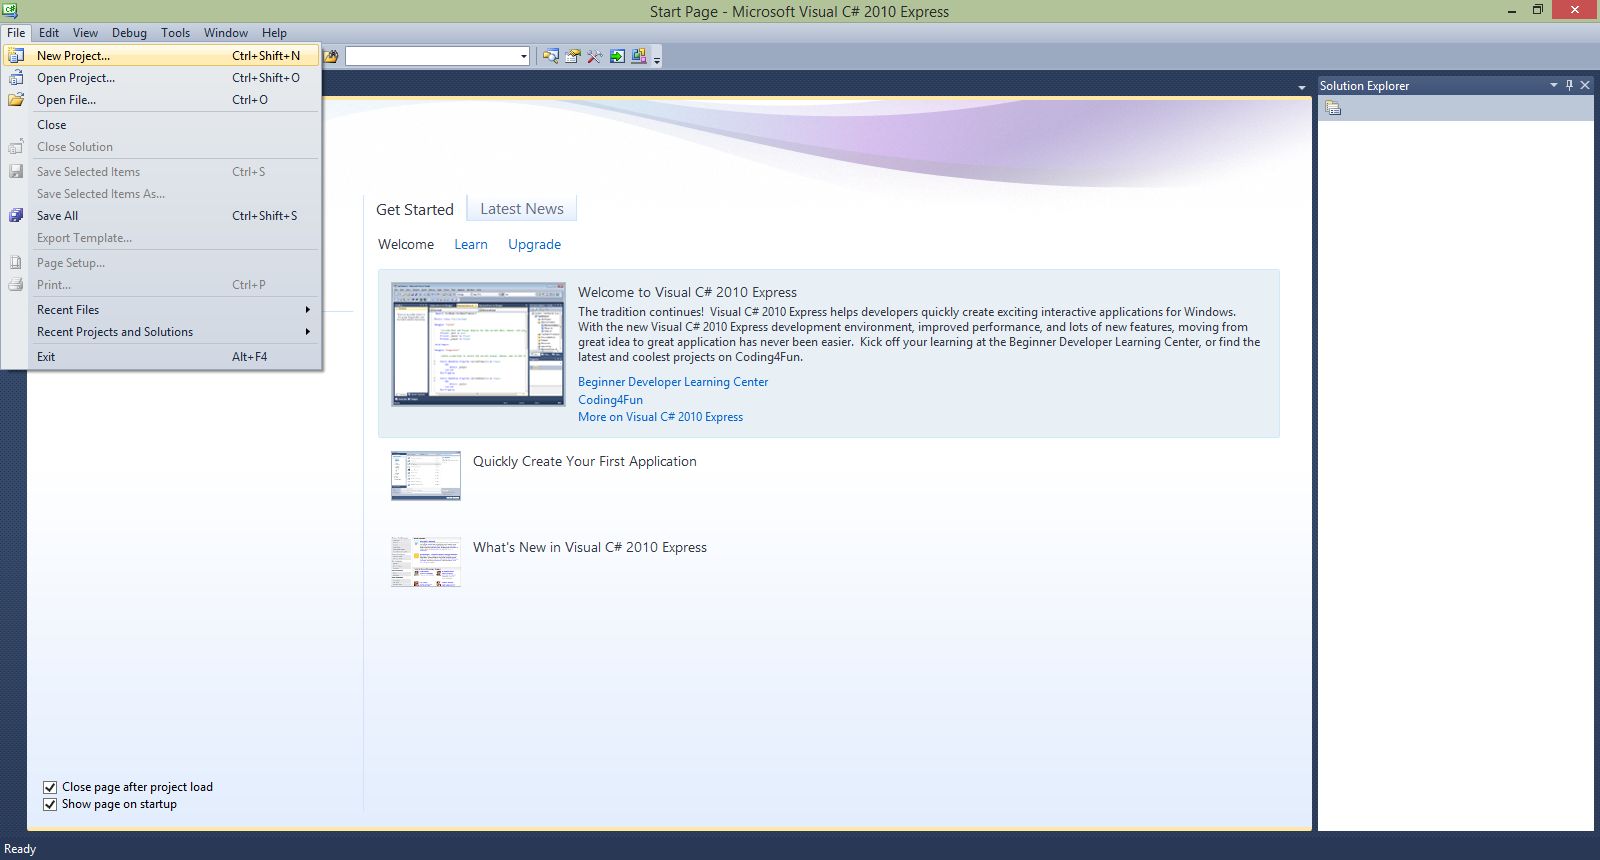Toggle Show page on startup checkbox
Image resolution: width=1600 pixels, height=860 pixels.
click(x=50, y=804)
